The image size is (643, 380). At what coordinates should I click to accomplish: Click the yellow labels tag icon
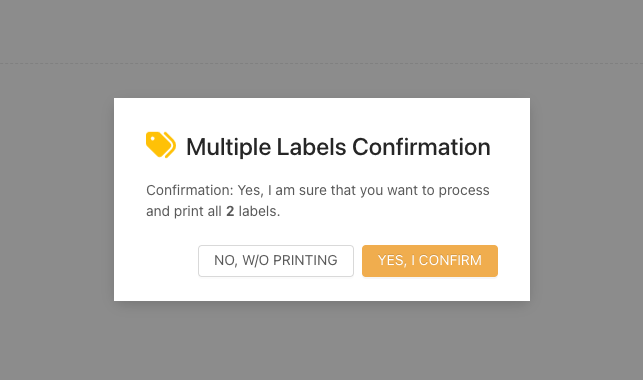(161, 145)
